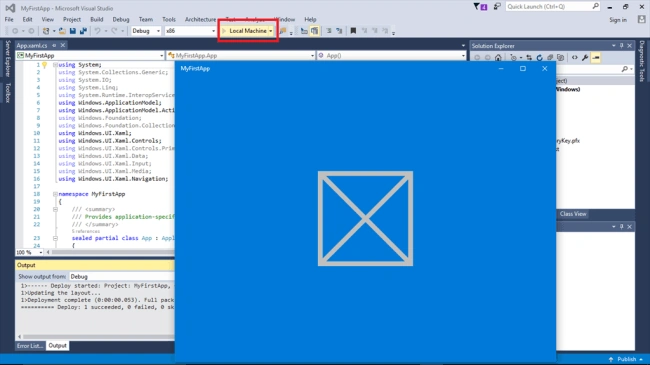Open the Help menu
The width and height of the screenshot is (650, 365).
pyautogui.click(x=310, y=19)
